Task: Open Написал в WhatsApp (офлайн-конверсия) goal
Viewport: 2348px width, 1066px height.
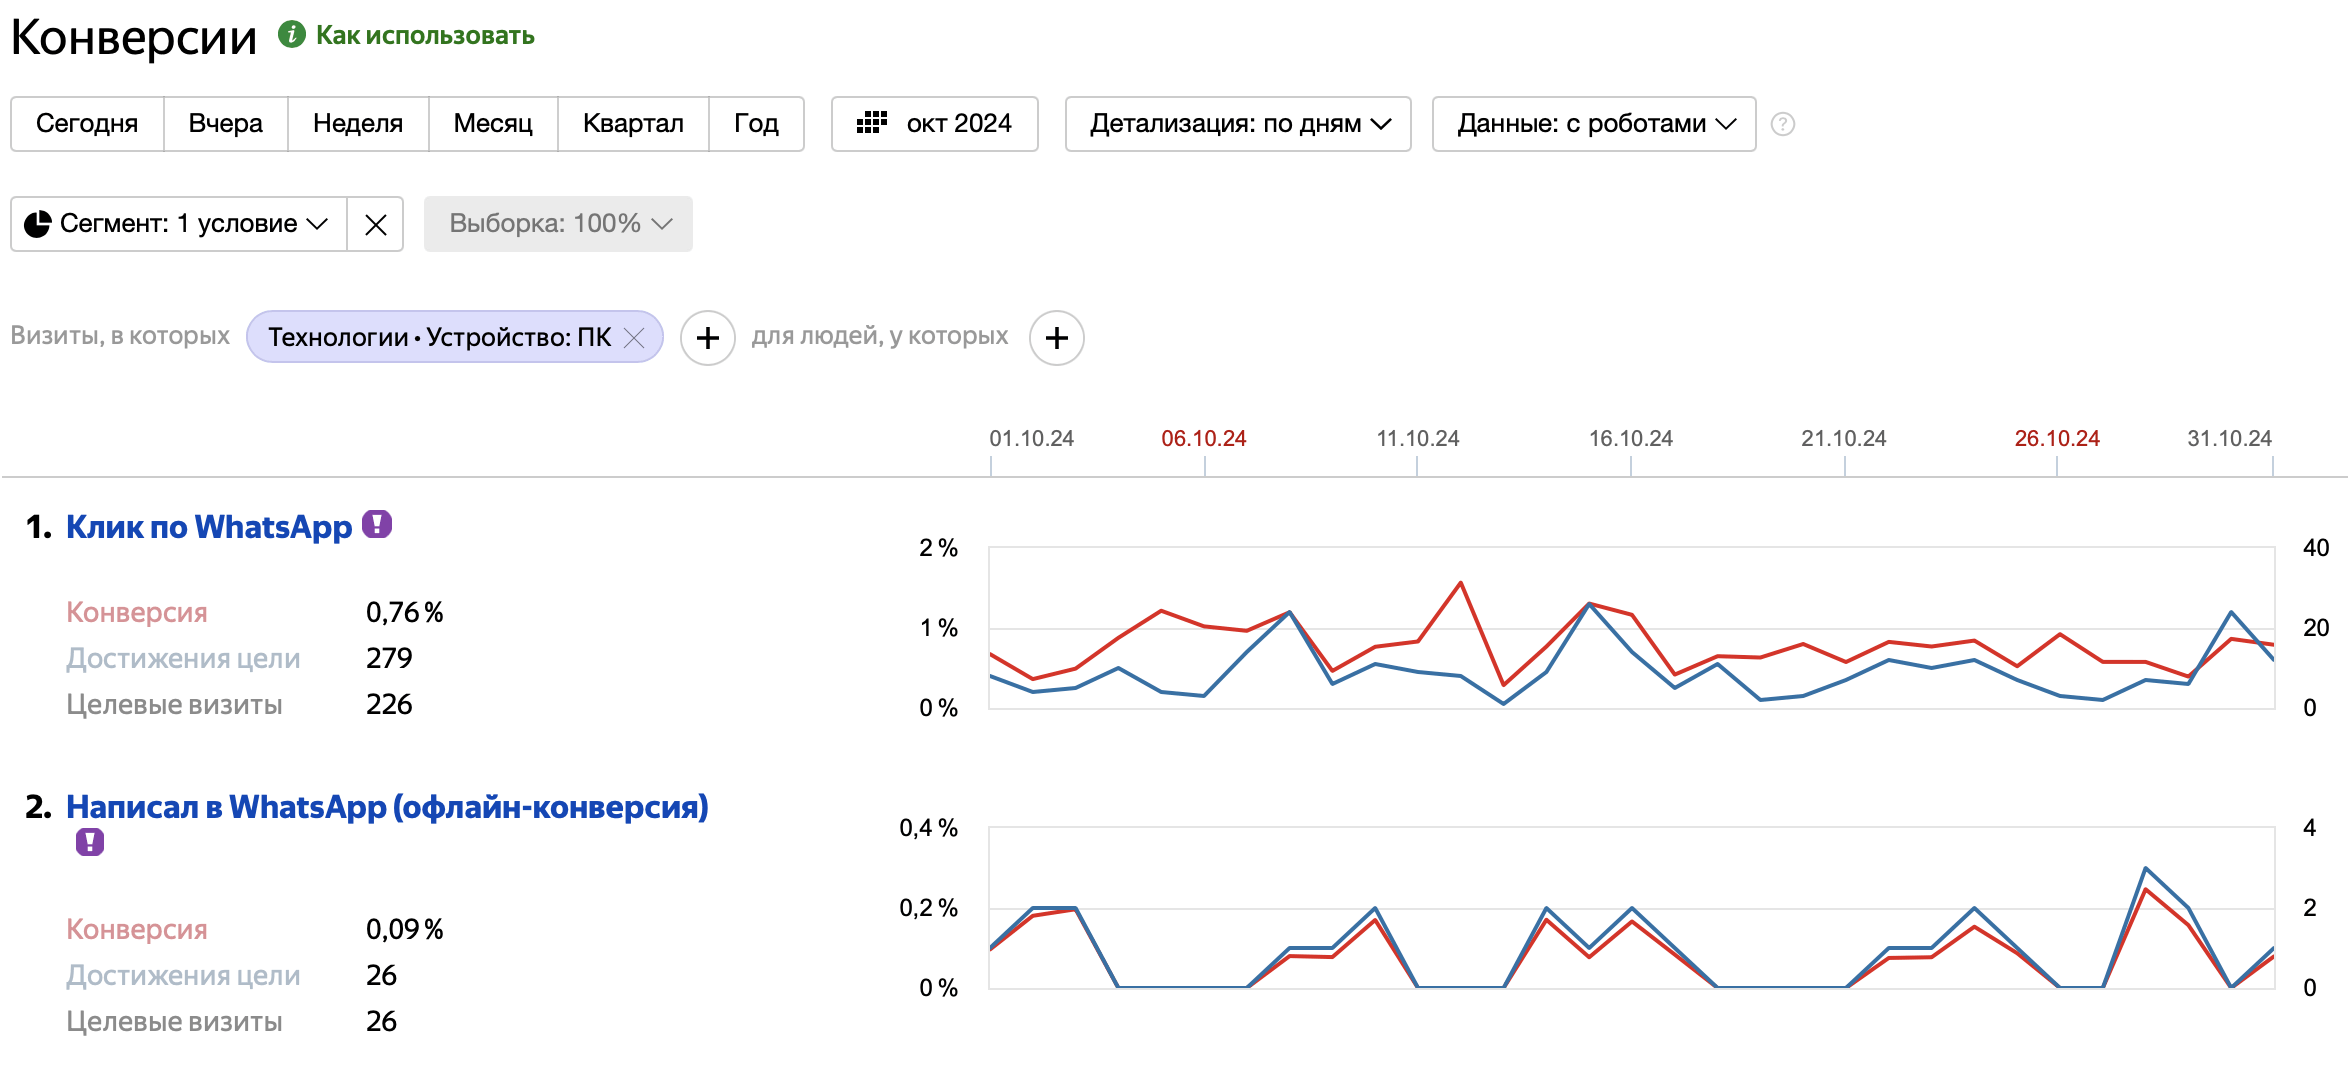Action: pyautogui.click(x=387, y=807)
